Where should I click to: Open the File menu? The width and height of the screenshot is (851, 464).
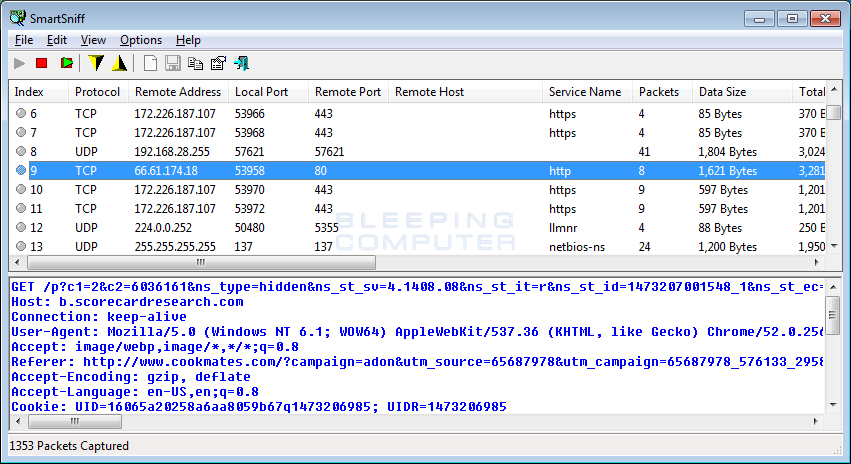(x=24, y=40)
